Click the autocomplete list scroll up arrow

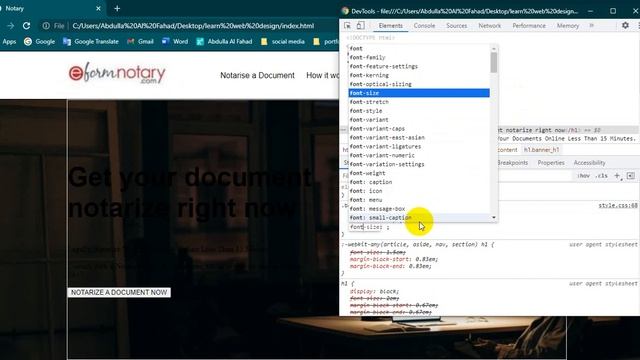coord(494,49)
